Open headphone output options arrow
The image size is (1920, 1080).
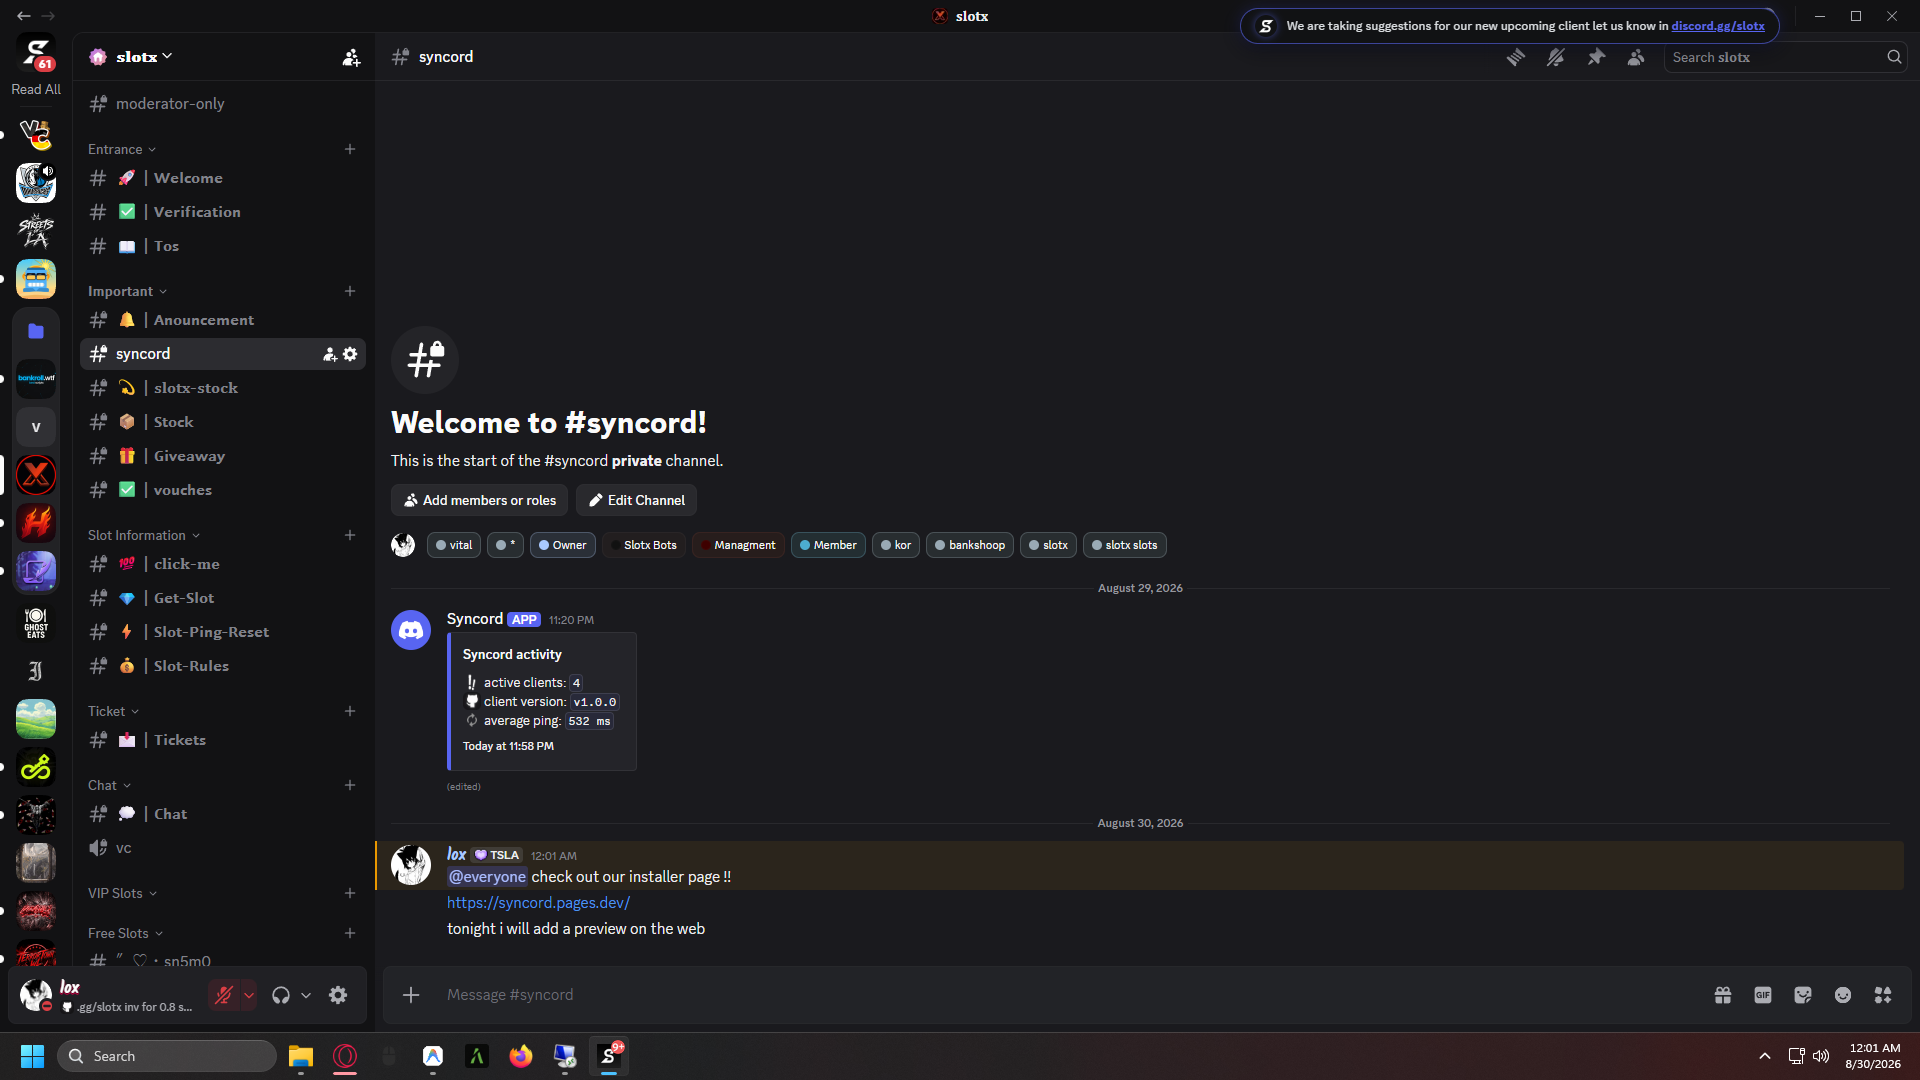[306, 995]
